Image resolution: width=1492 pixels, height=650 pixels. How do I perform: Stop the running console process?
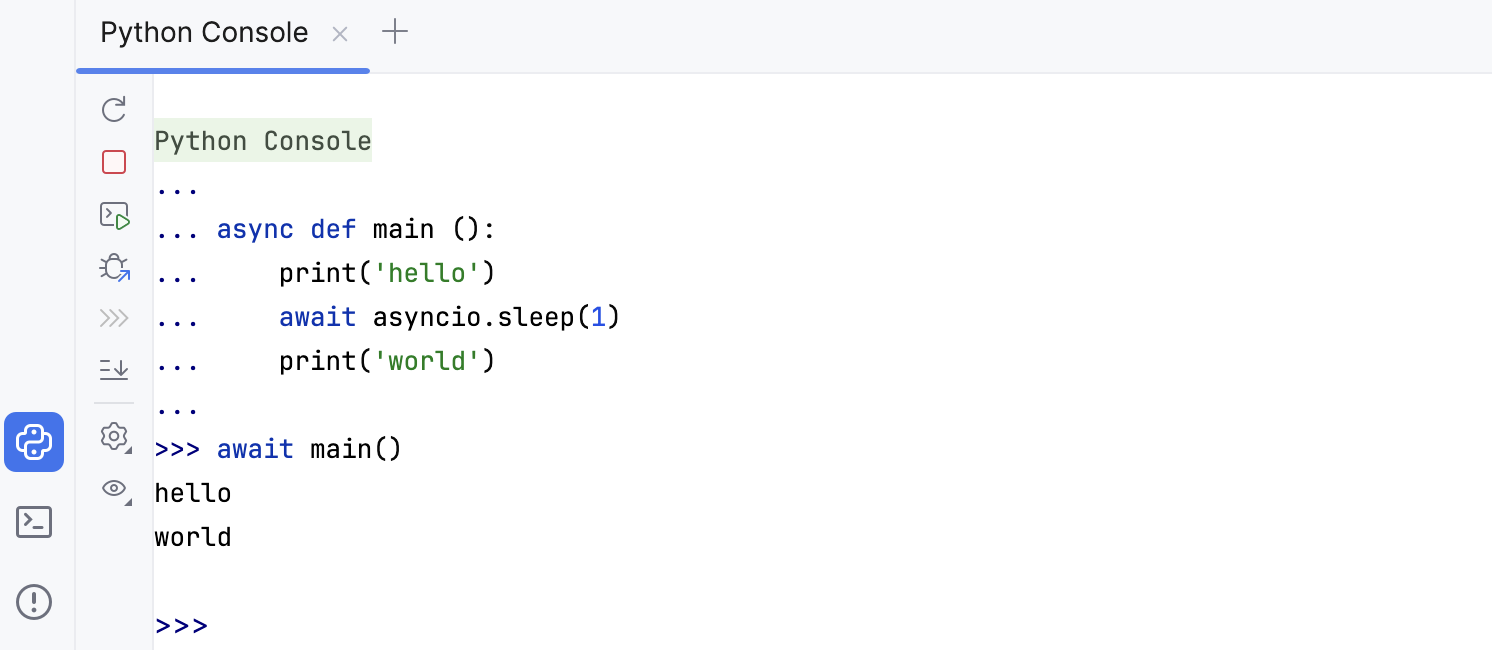tap(113, 161)
